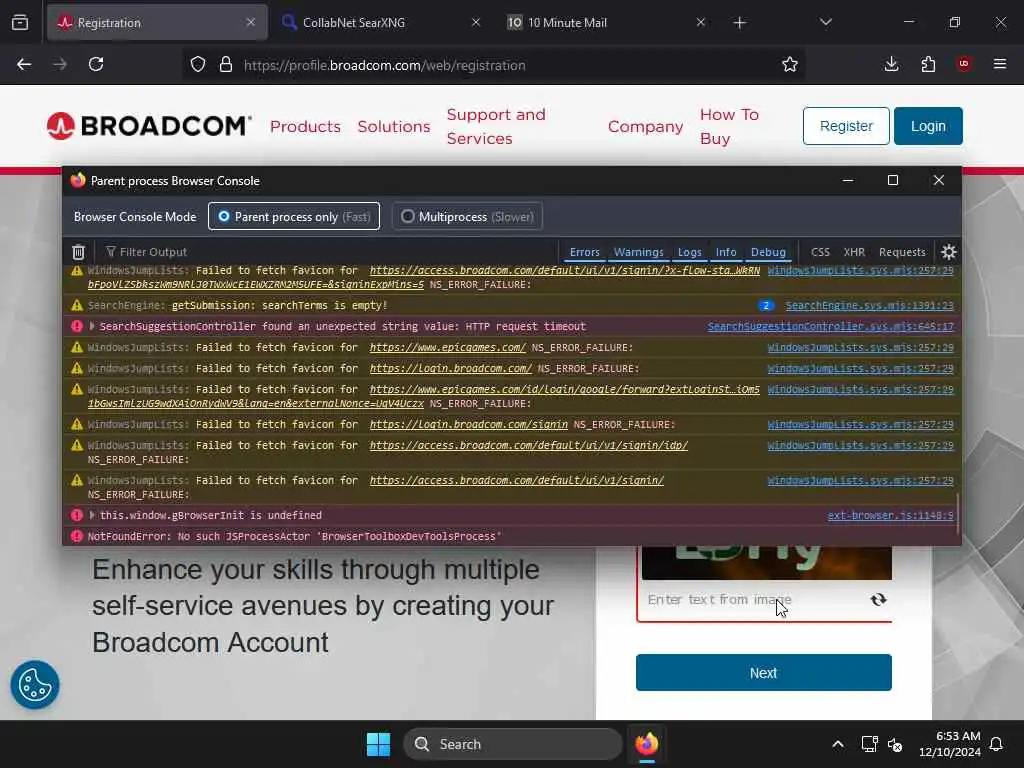
Task: Open the access.broadcom.com signin/idp link
Action: [x=528, y=445]
